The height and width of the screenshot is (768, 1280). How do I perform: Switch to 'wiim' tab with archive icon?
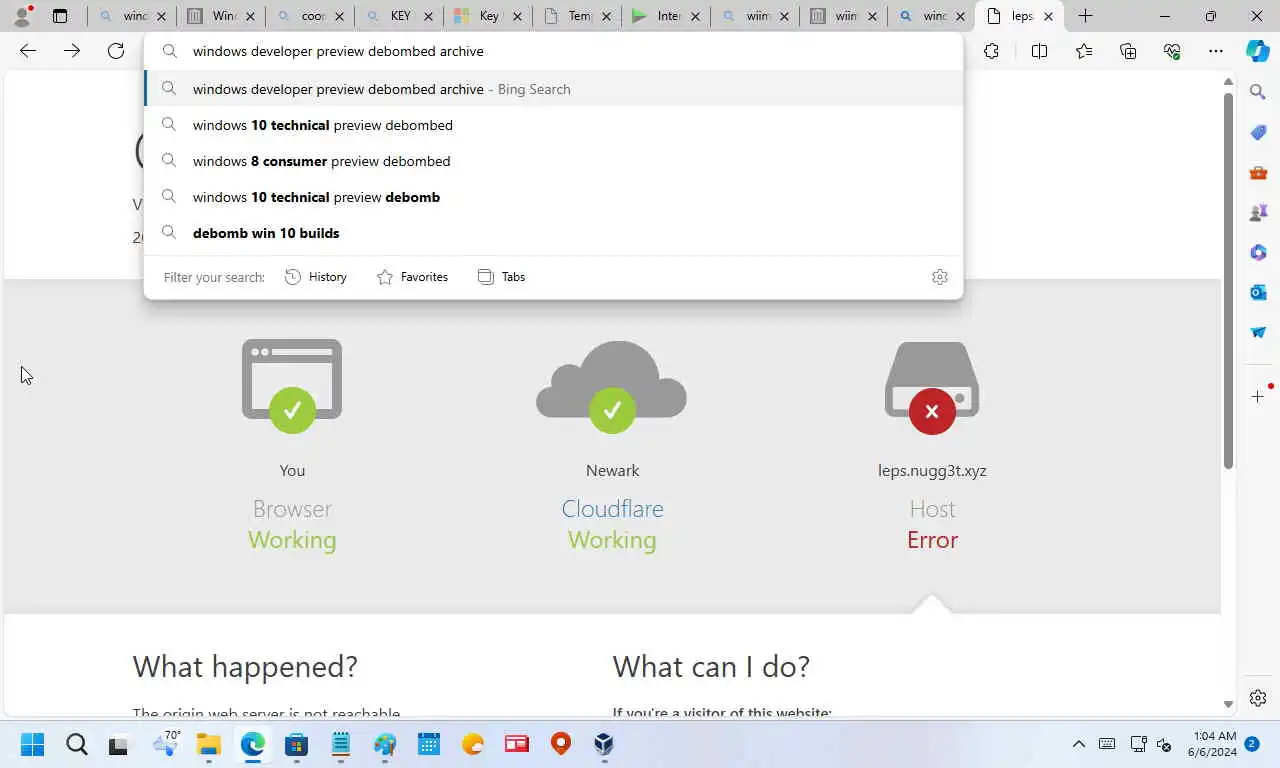pos(842,16)
